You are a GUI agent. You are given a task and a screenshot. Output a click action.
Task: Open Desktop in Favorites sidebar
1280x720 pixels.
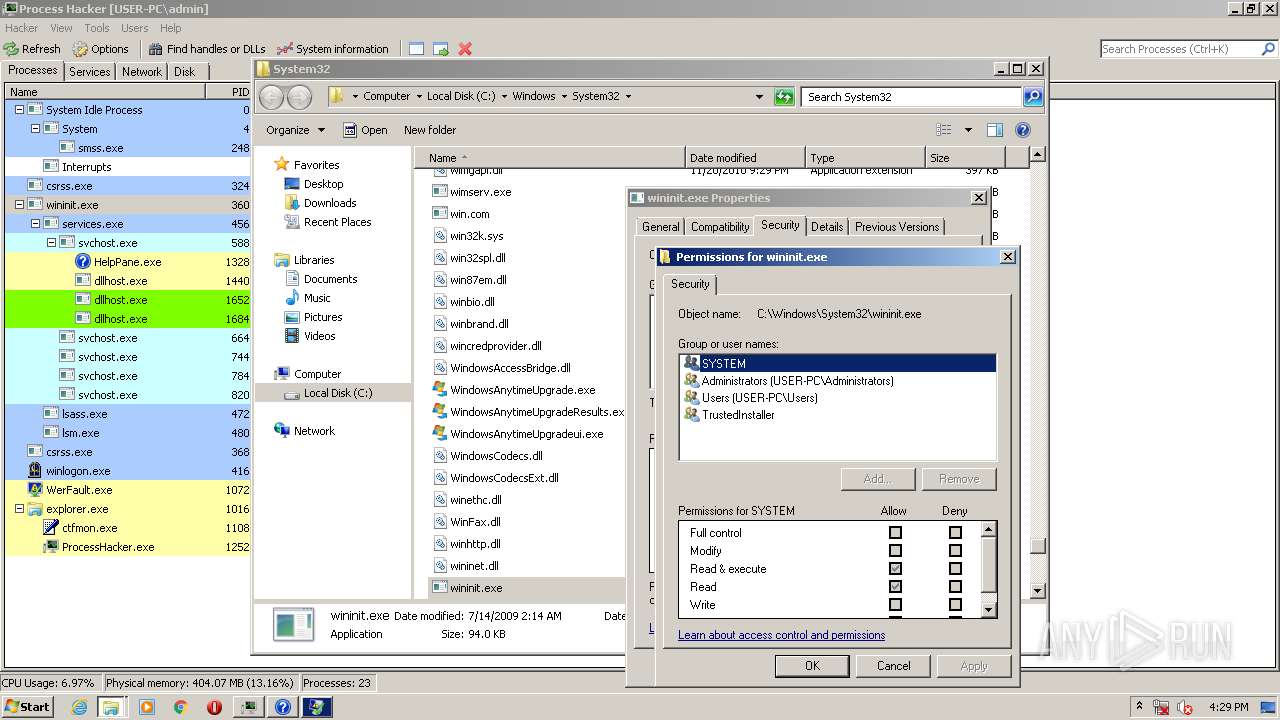tap(323, 184)
